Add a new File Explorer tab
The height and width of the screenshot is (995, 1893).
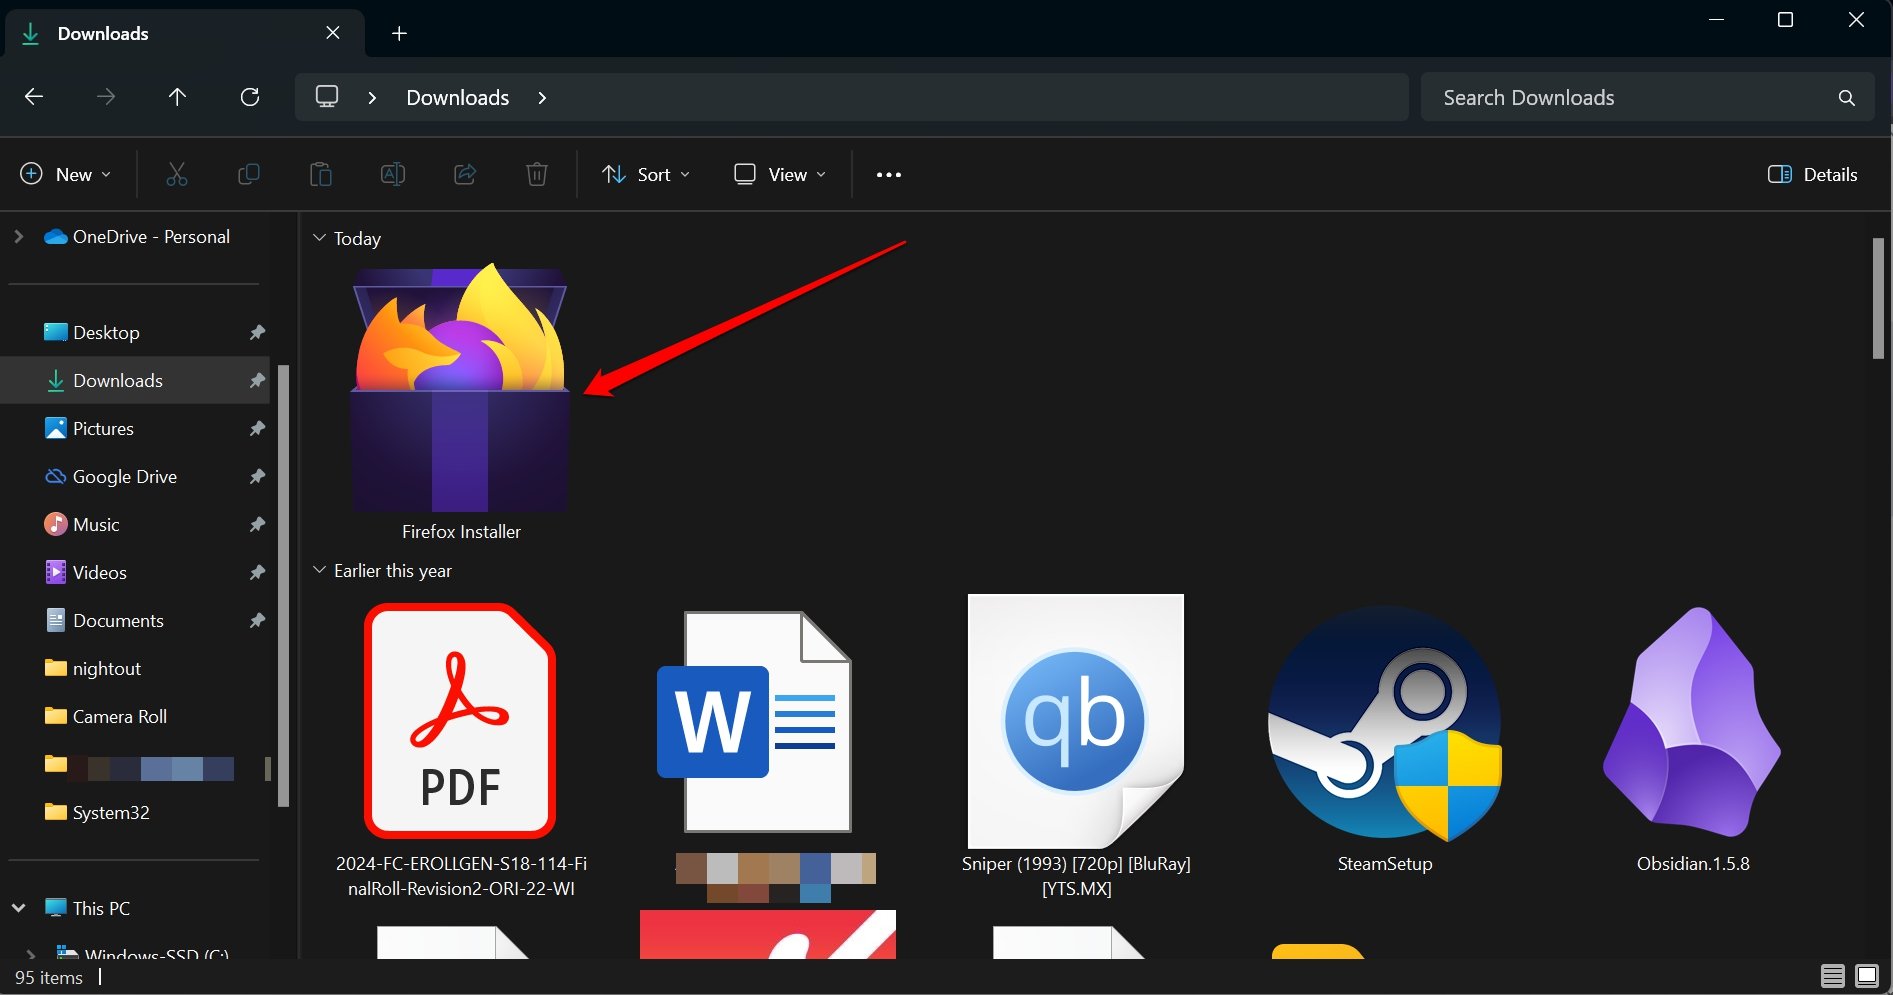(399, 33)
